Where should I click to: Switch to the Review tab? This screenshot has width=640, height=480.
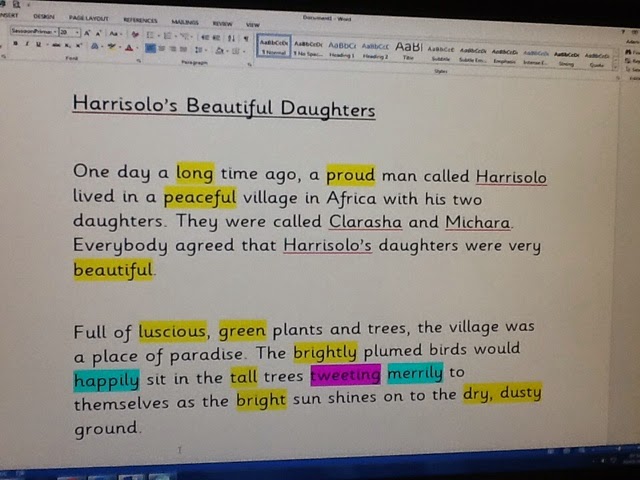222,24
